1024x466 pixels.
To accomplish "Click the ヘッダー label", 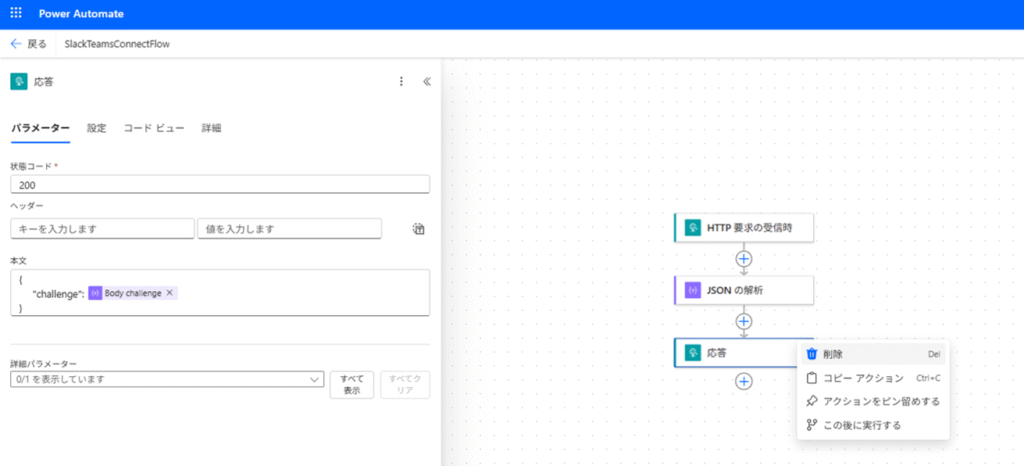I will pos(27,206).
